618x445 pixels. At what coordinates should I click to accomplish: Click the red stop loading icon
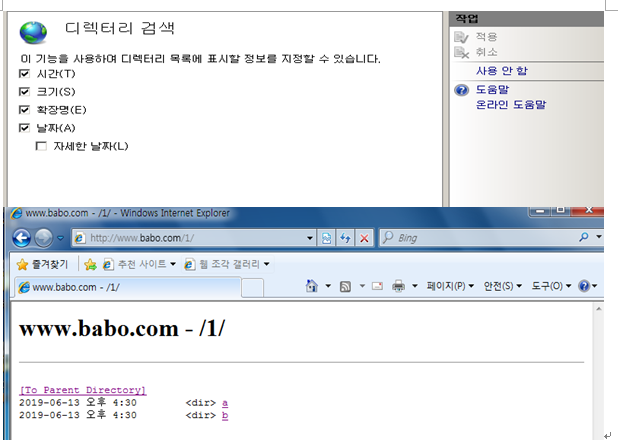[x=364, y=238]
